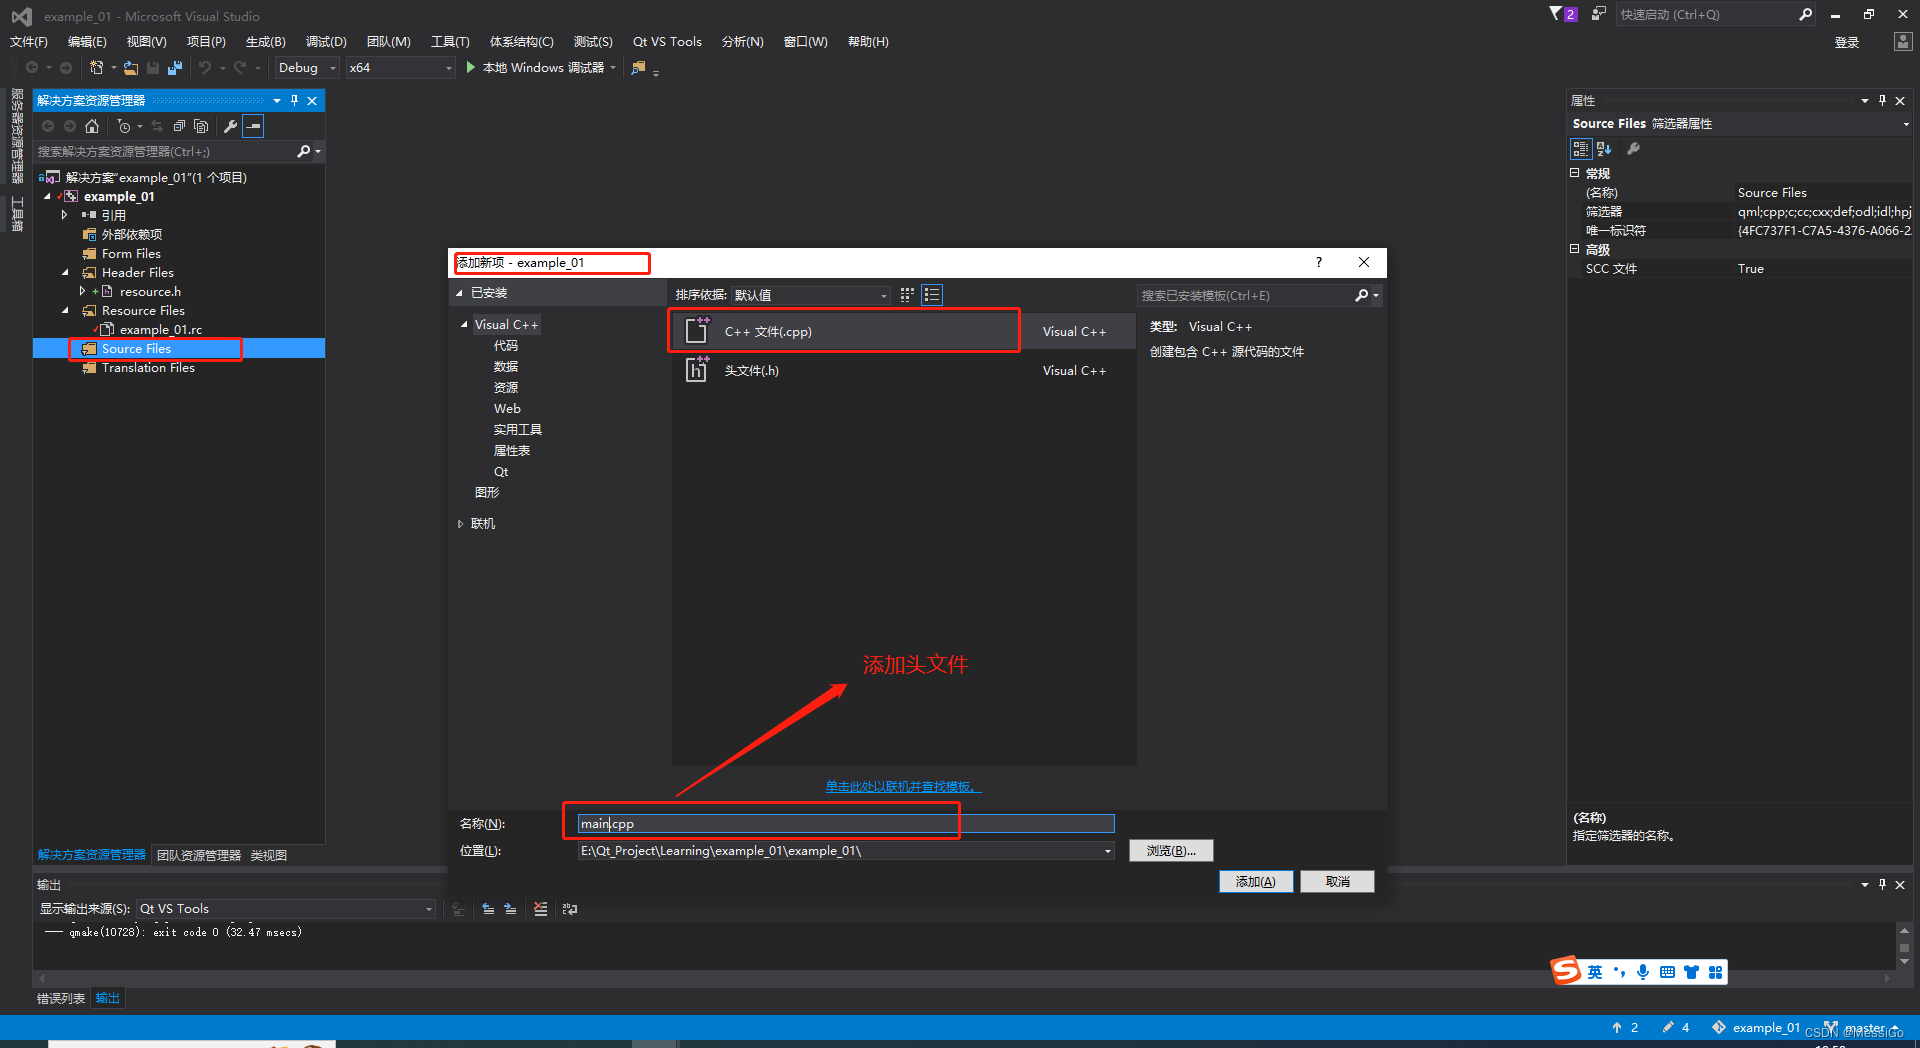This screenshot has height=1048, width=1920.
Task: Click the find templates online link
Action: point(903,787)
